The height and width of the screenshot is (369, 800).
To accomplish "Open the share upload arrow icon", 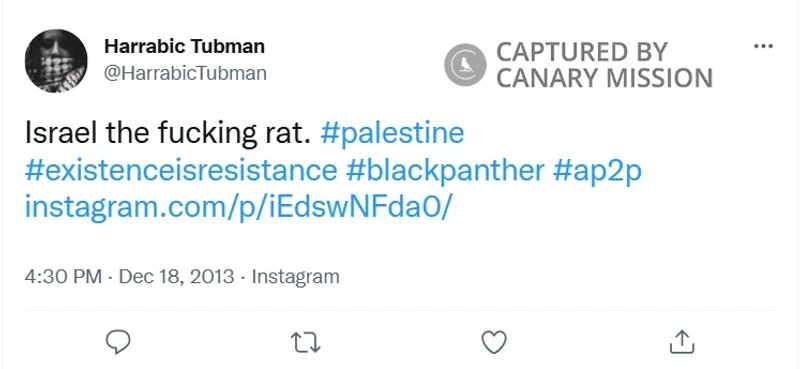I will click(682, 341).
